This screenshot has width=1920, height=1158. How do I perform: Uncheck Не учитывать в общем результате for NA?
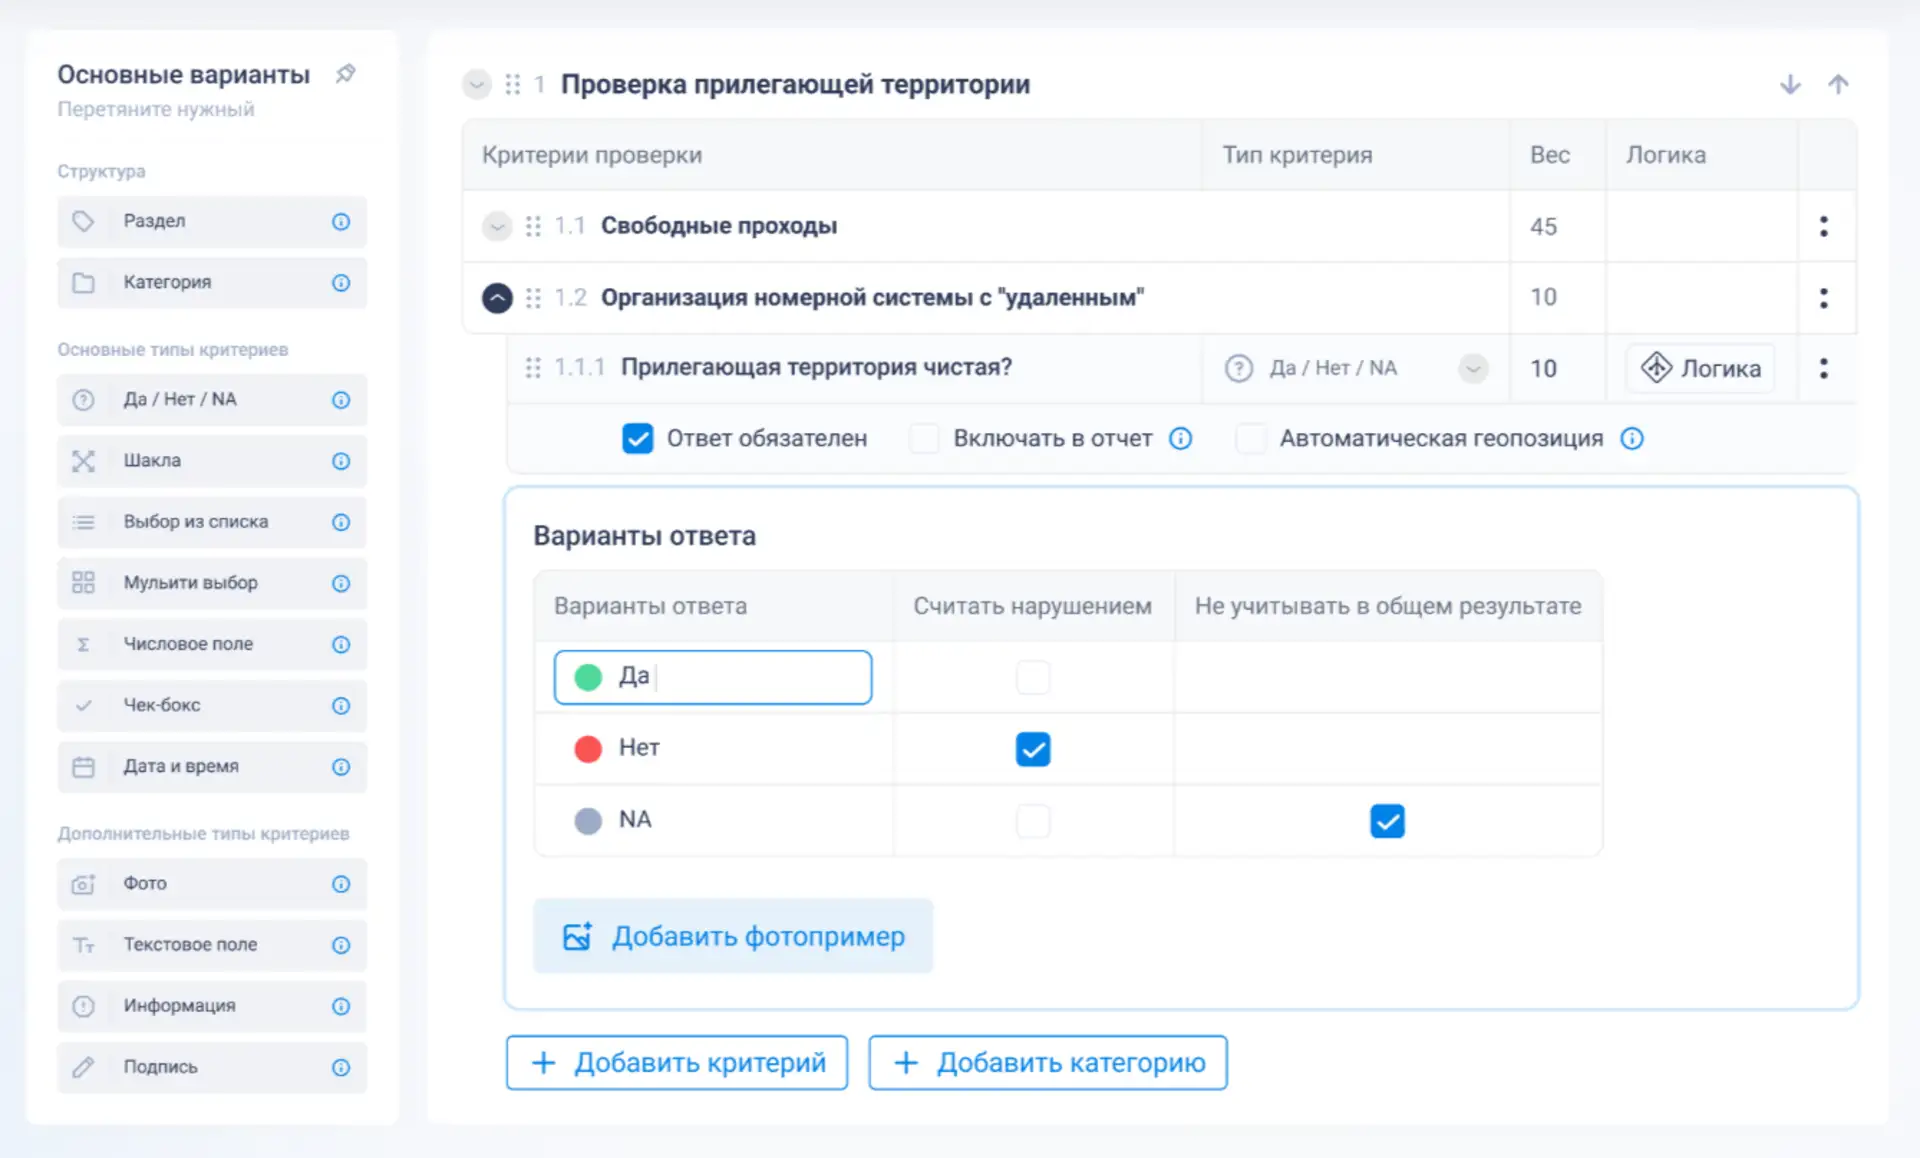click(1387, 821)
